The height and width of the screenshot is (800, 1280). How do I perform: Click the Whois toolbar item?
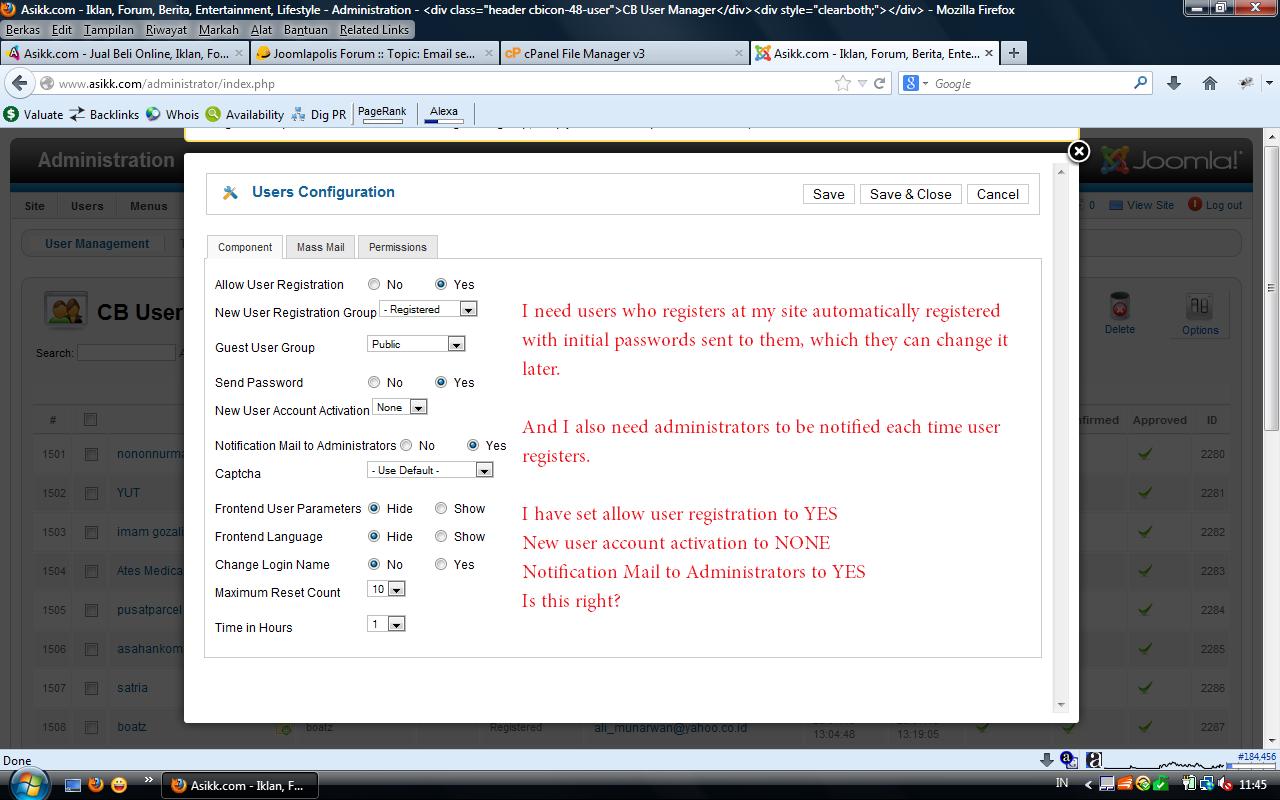pos(172,114)
